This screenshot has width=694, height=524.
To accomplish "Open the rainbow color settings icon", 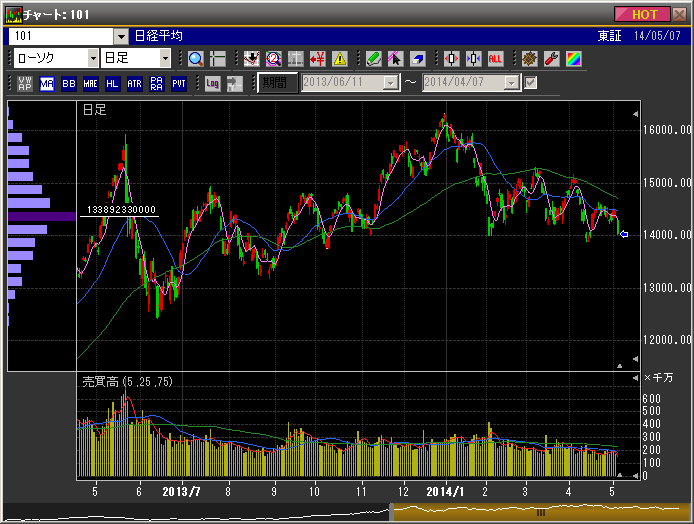I will click(x=572, y=59).
